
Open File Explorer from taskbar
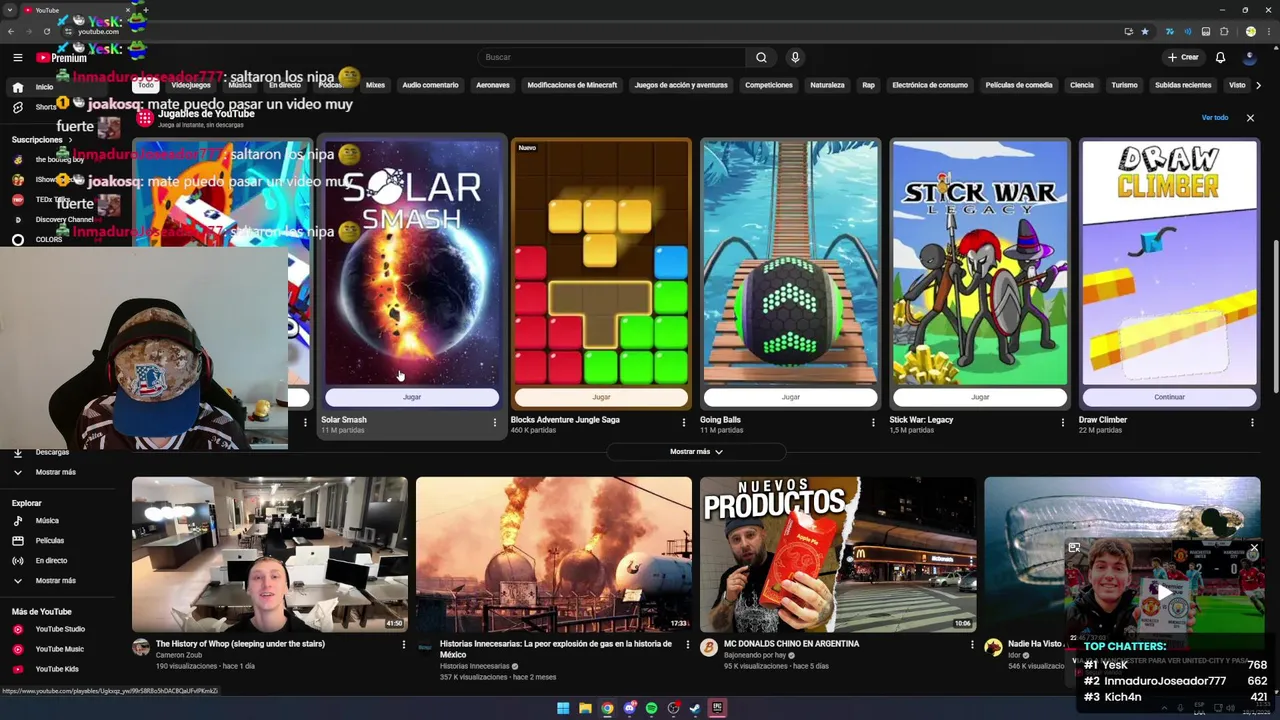pos(585,708)
